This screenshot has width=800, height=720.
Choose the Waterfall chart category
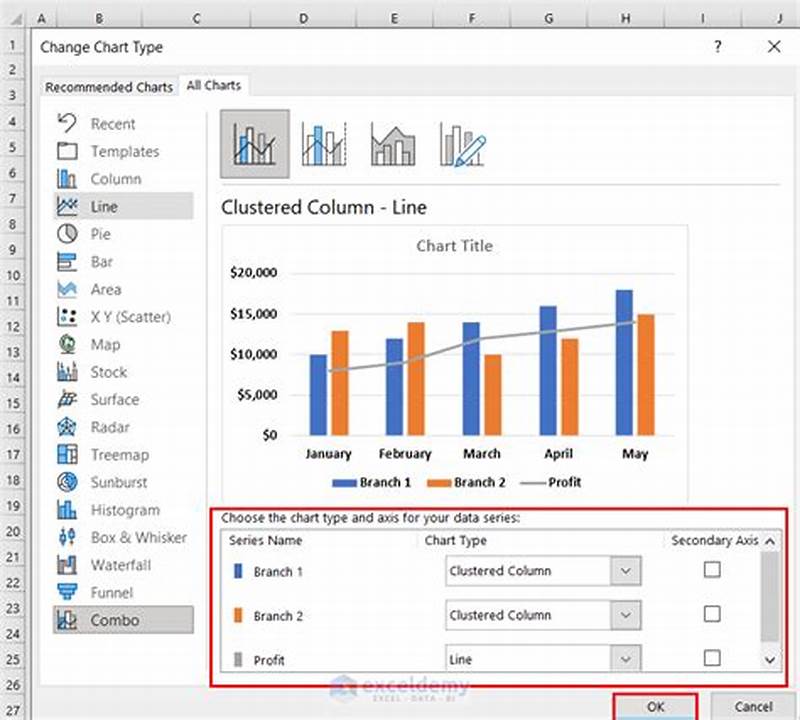(113, 565)
